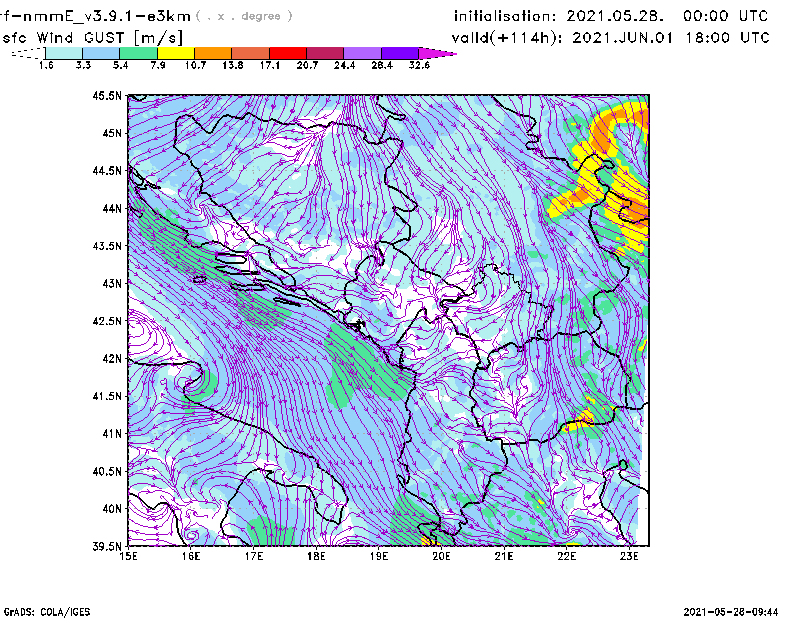The height and width of the screenshot is (618, 800).
Task: Click the magenta arrow legend end
Action: pyautogui.click(x=437, y=53)
